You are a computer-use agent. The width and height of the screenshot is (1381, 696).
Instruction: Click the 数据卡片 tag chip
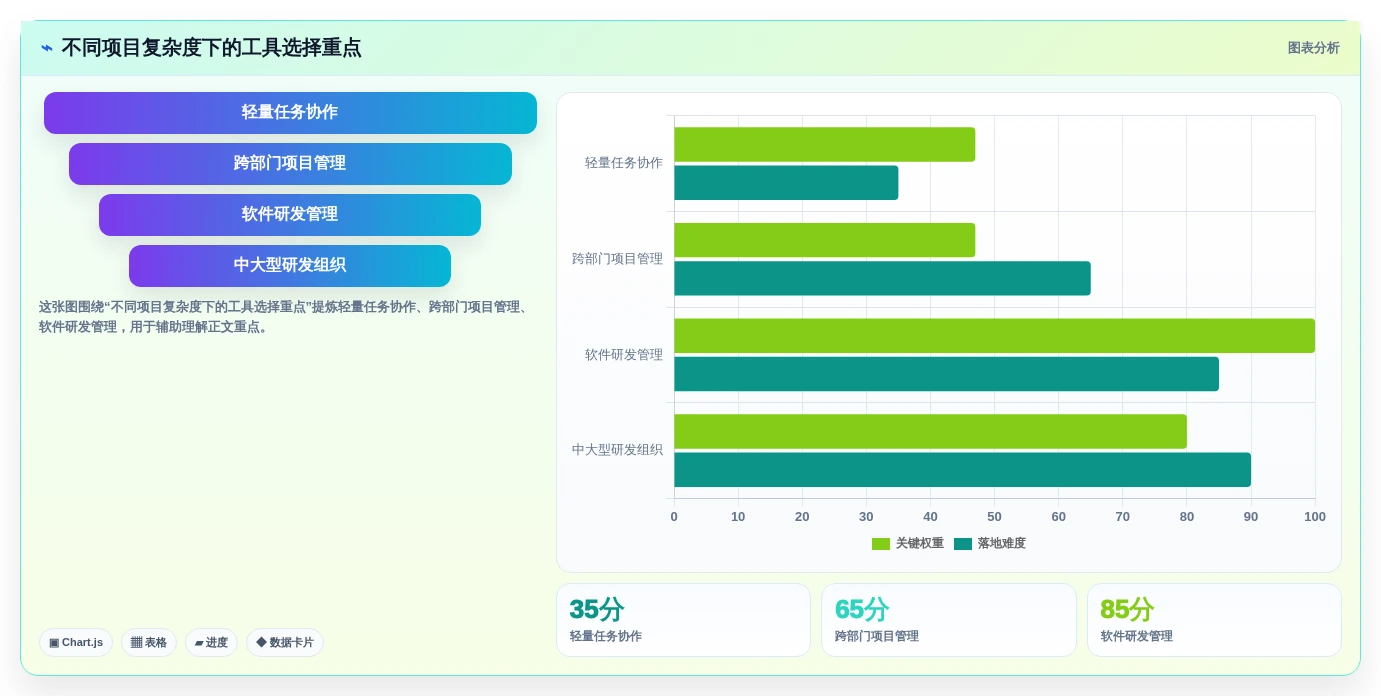coord(285,642)
